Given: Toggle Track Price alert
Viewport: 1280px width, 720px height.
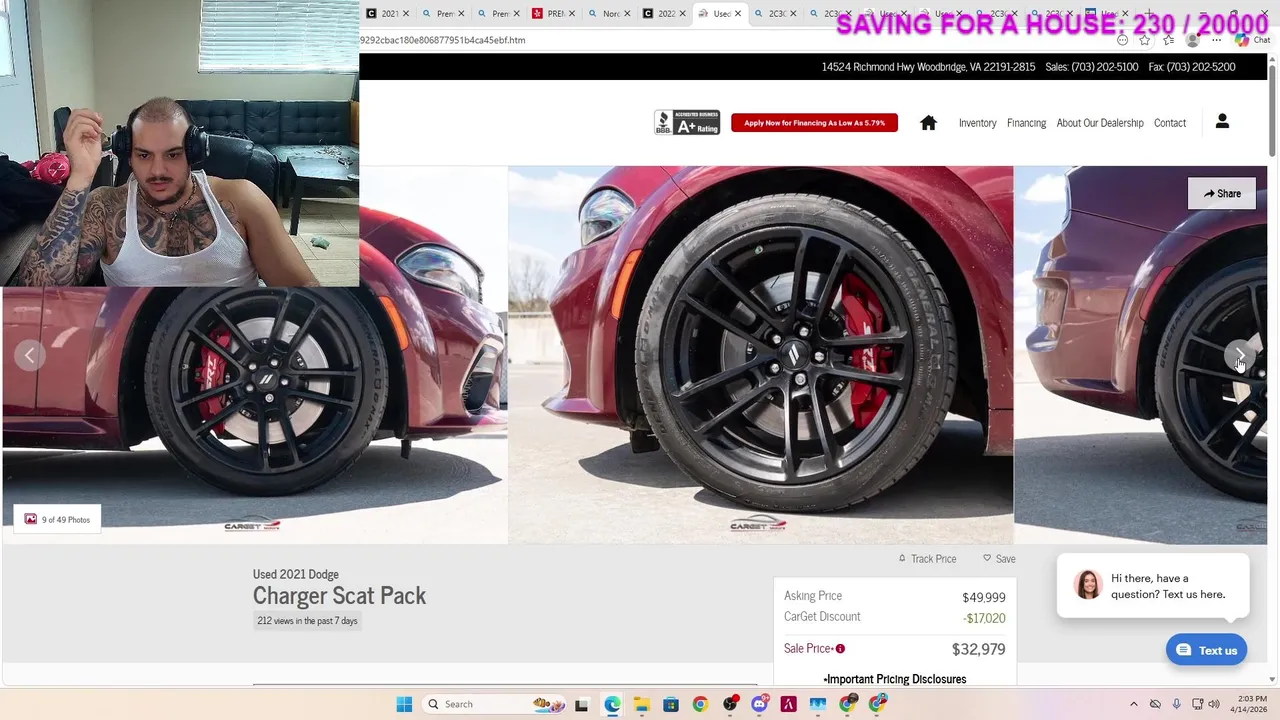Looking at the screenshot, I should pyautogui.click(x=927, y=559).
